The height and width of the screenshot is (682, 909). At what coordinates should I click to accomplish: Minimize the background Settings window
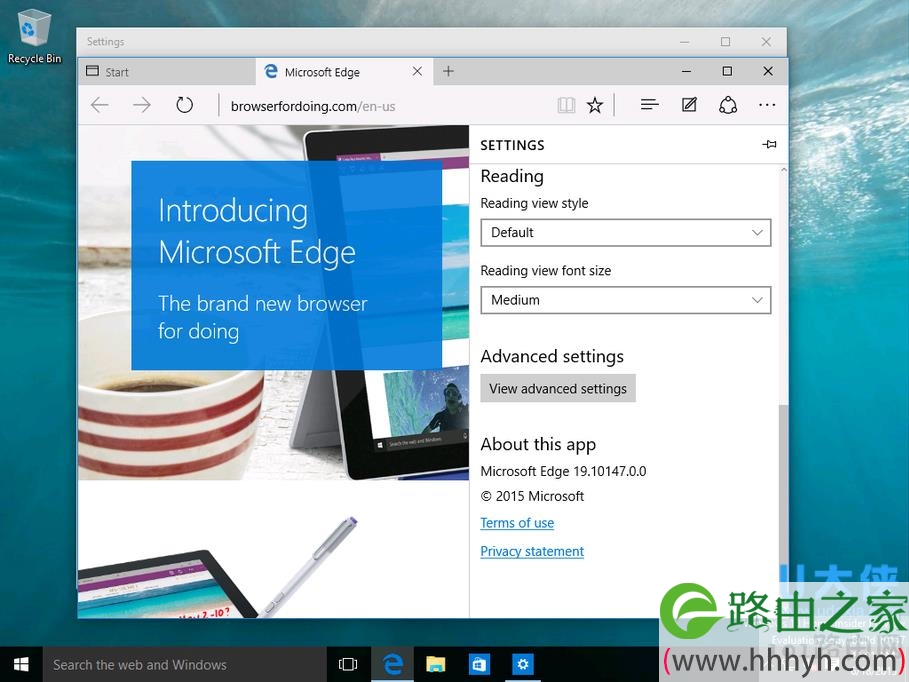tap(685, 42)
